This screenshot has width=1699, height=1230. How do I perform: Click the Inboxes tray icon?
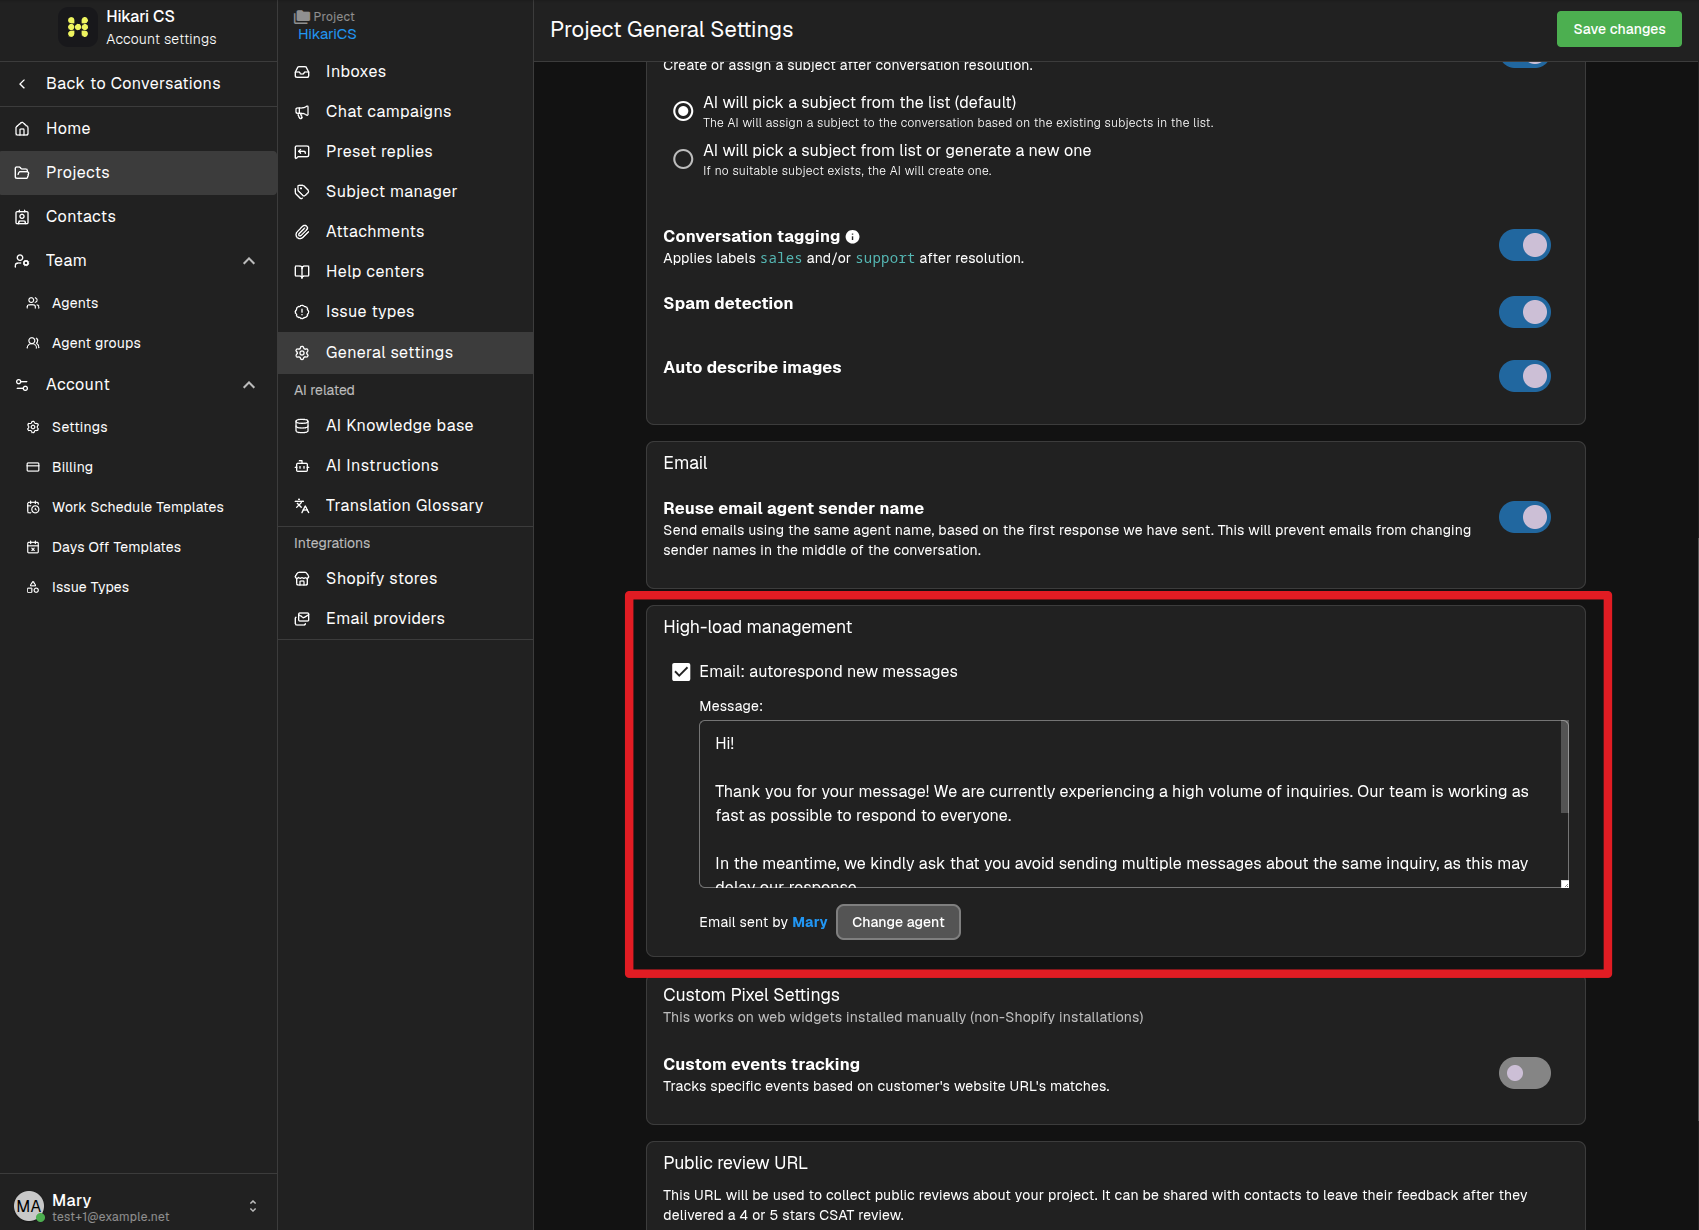point(302,72)
